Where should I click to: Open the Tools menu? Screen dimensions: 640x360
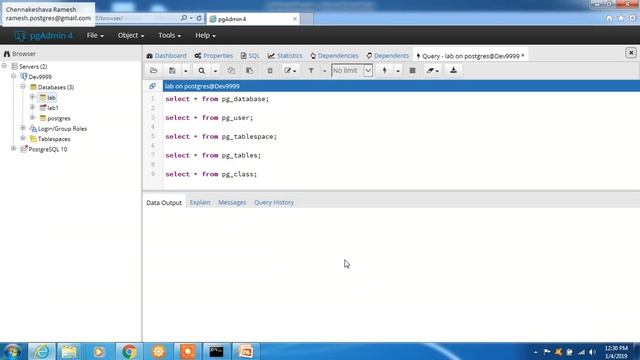(169, 36)
